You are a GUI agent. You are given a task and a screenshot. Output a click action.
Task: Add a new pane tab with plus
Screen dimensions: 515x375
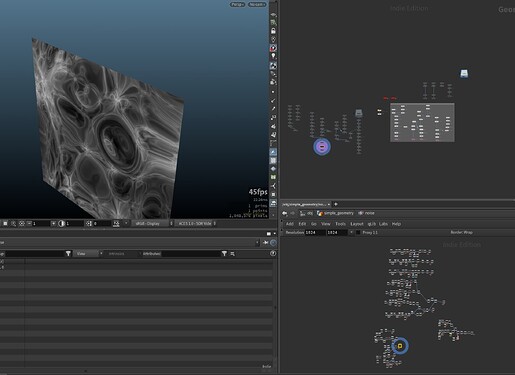tap(336, 204)
